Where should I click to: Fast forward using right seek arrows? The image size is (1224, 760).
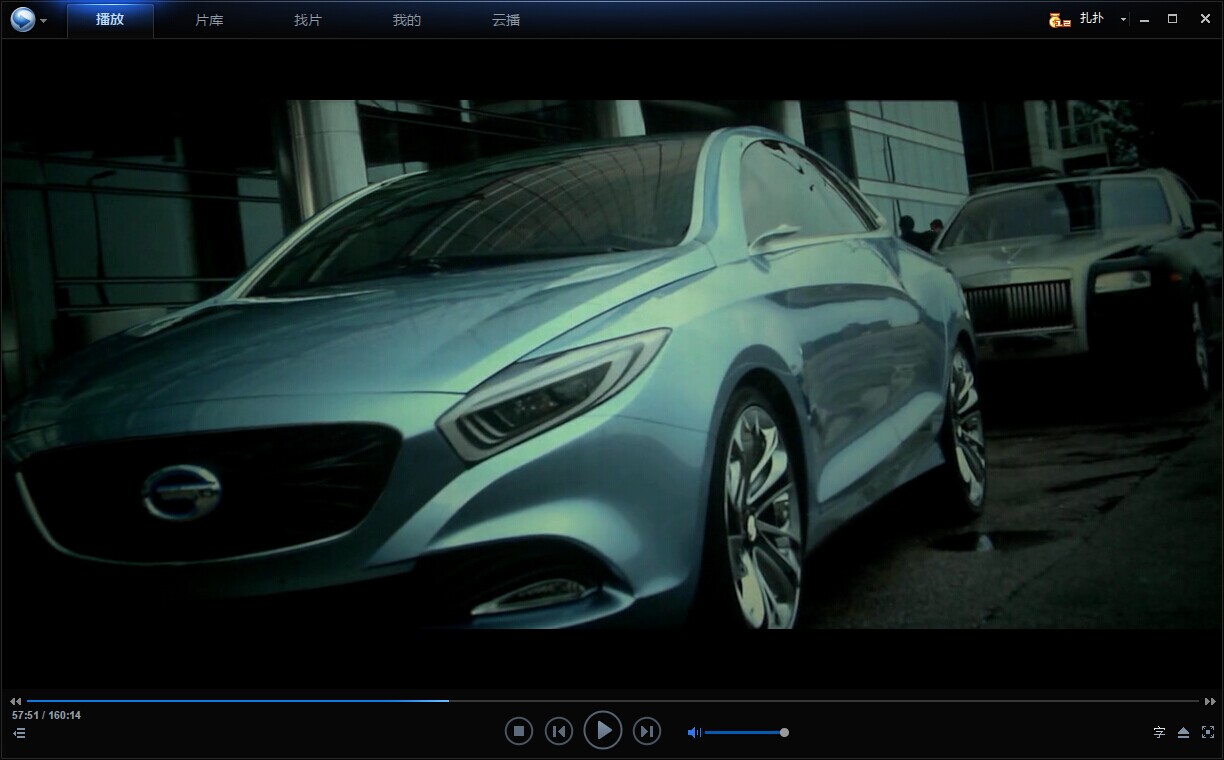[x=1210, y=701]
